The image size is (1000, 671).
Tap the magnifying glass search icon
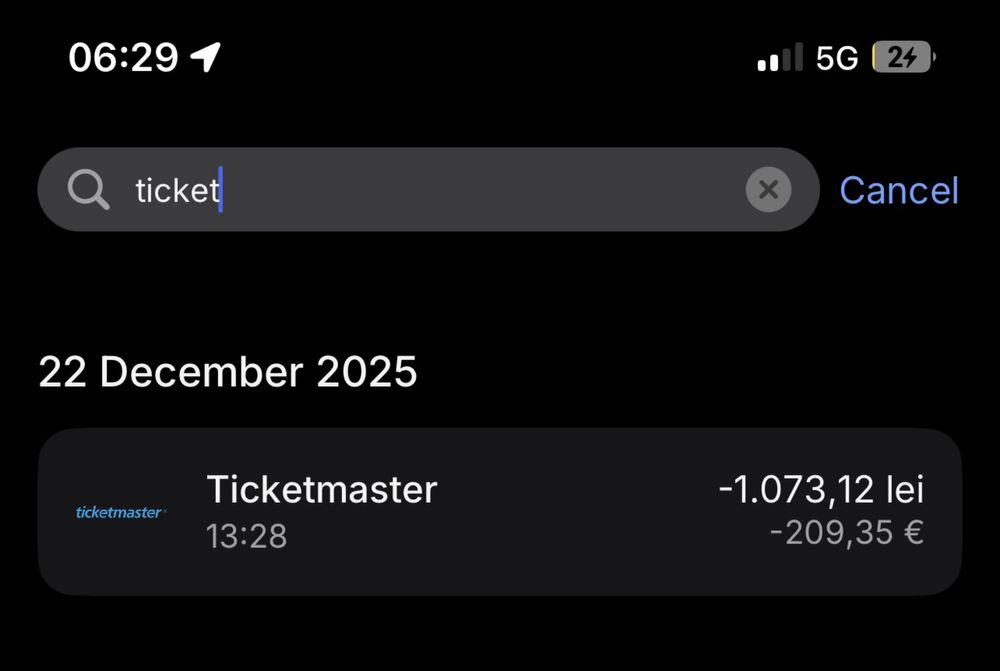(x=89, y=190)
